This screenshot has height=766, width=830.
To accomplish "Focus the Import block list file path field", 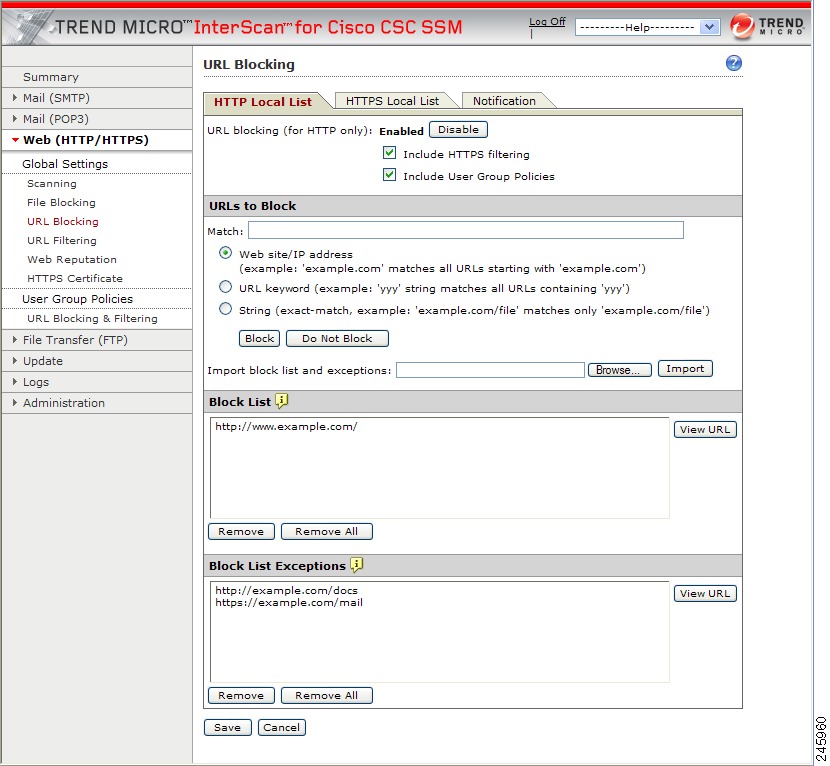I will click(x=490, y=370).
